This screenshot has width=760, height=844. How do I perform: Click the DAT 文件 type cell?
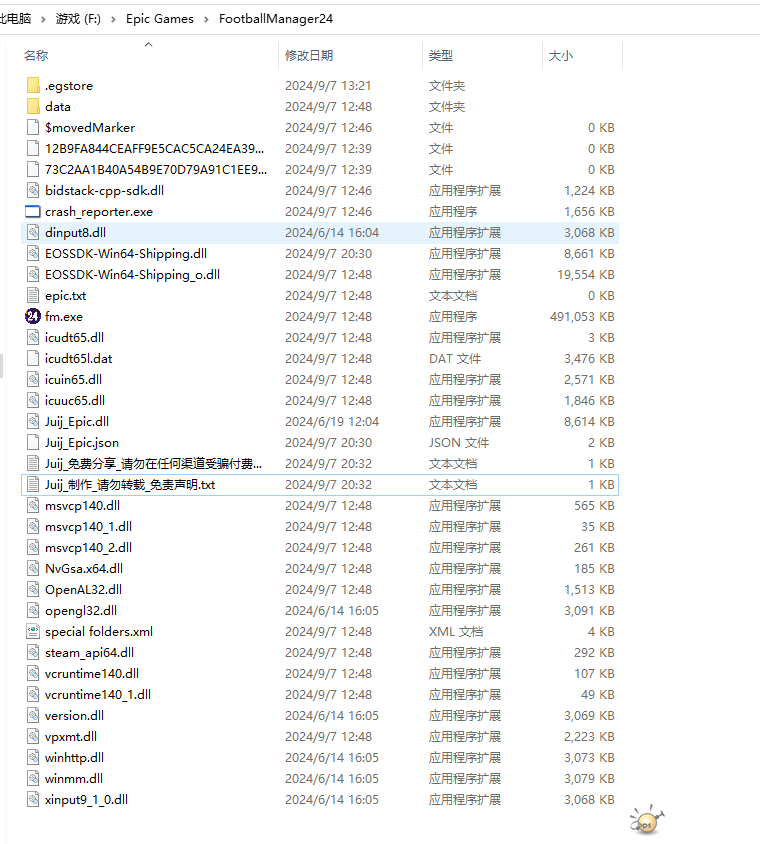click(455, 358)
